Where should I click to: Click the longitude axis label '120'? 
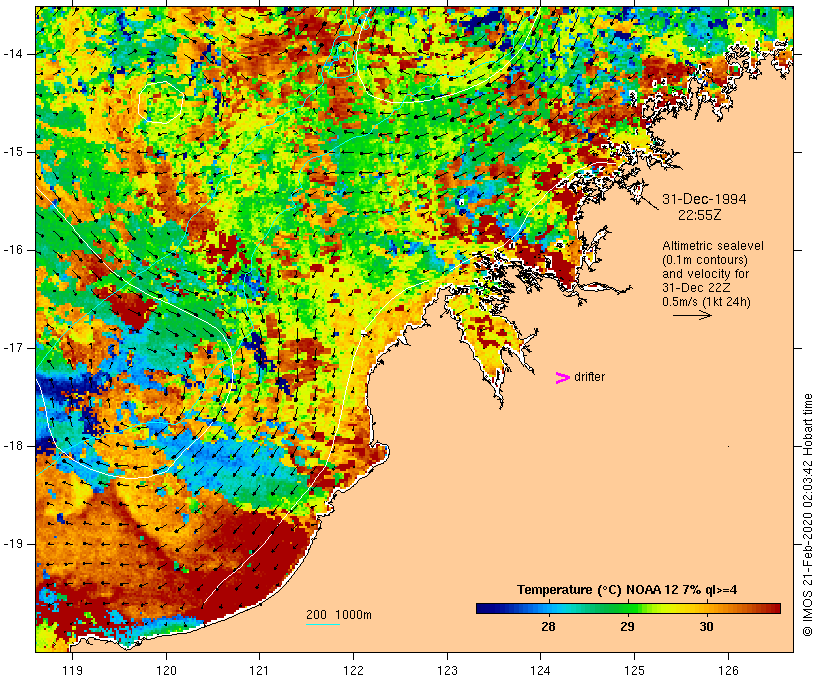pos(166,670)
